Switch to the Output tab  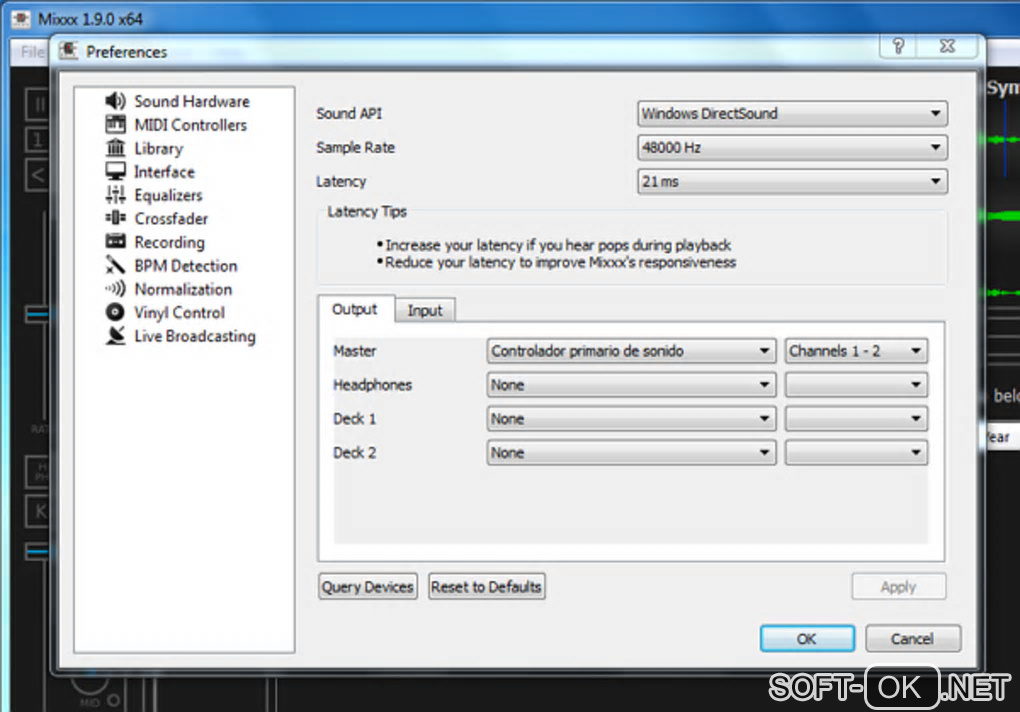pos(355,309)
